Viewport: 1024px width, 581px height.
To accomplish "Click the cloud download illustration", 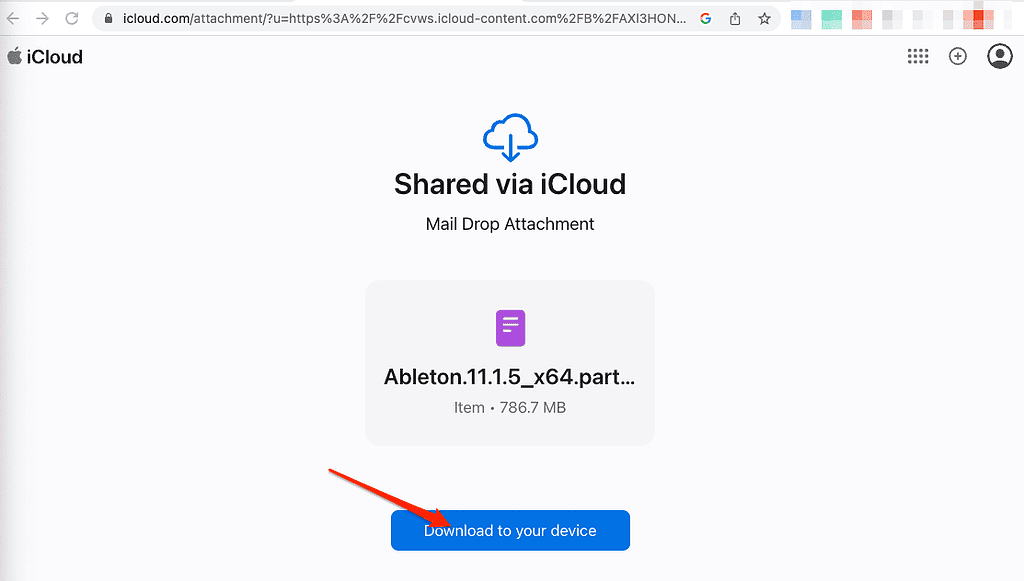I will tap(510, 135).
